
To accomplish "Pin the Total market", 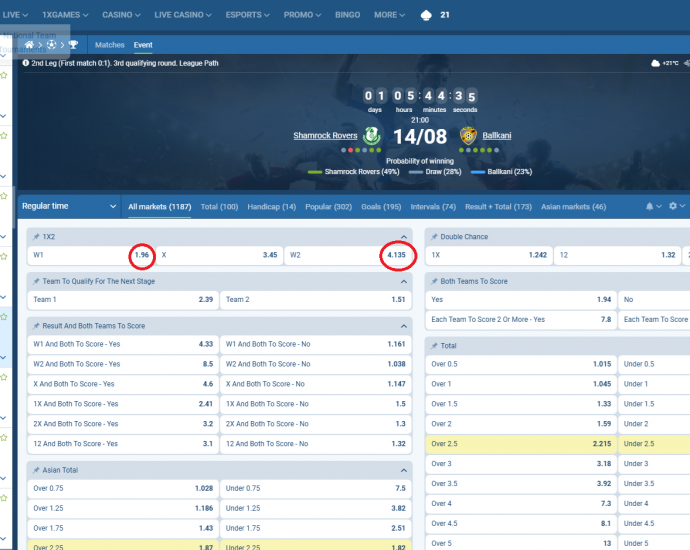I will [434, 346].
